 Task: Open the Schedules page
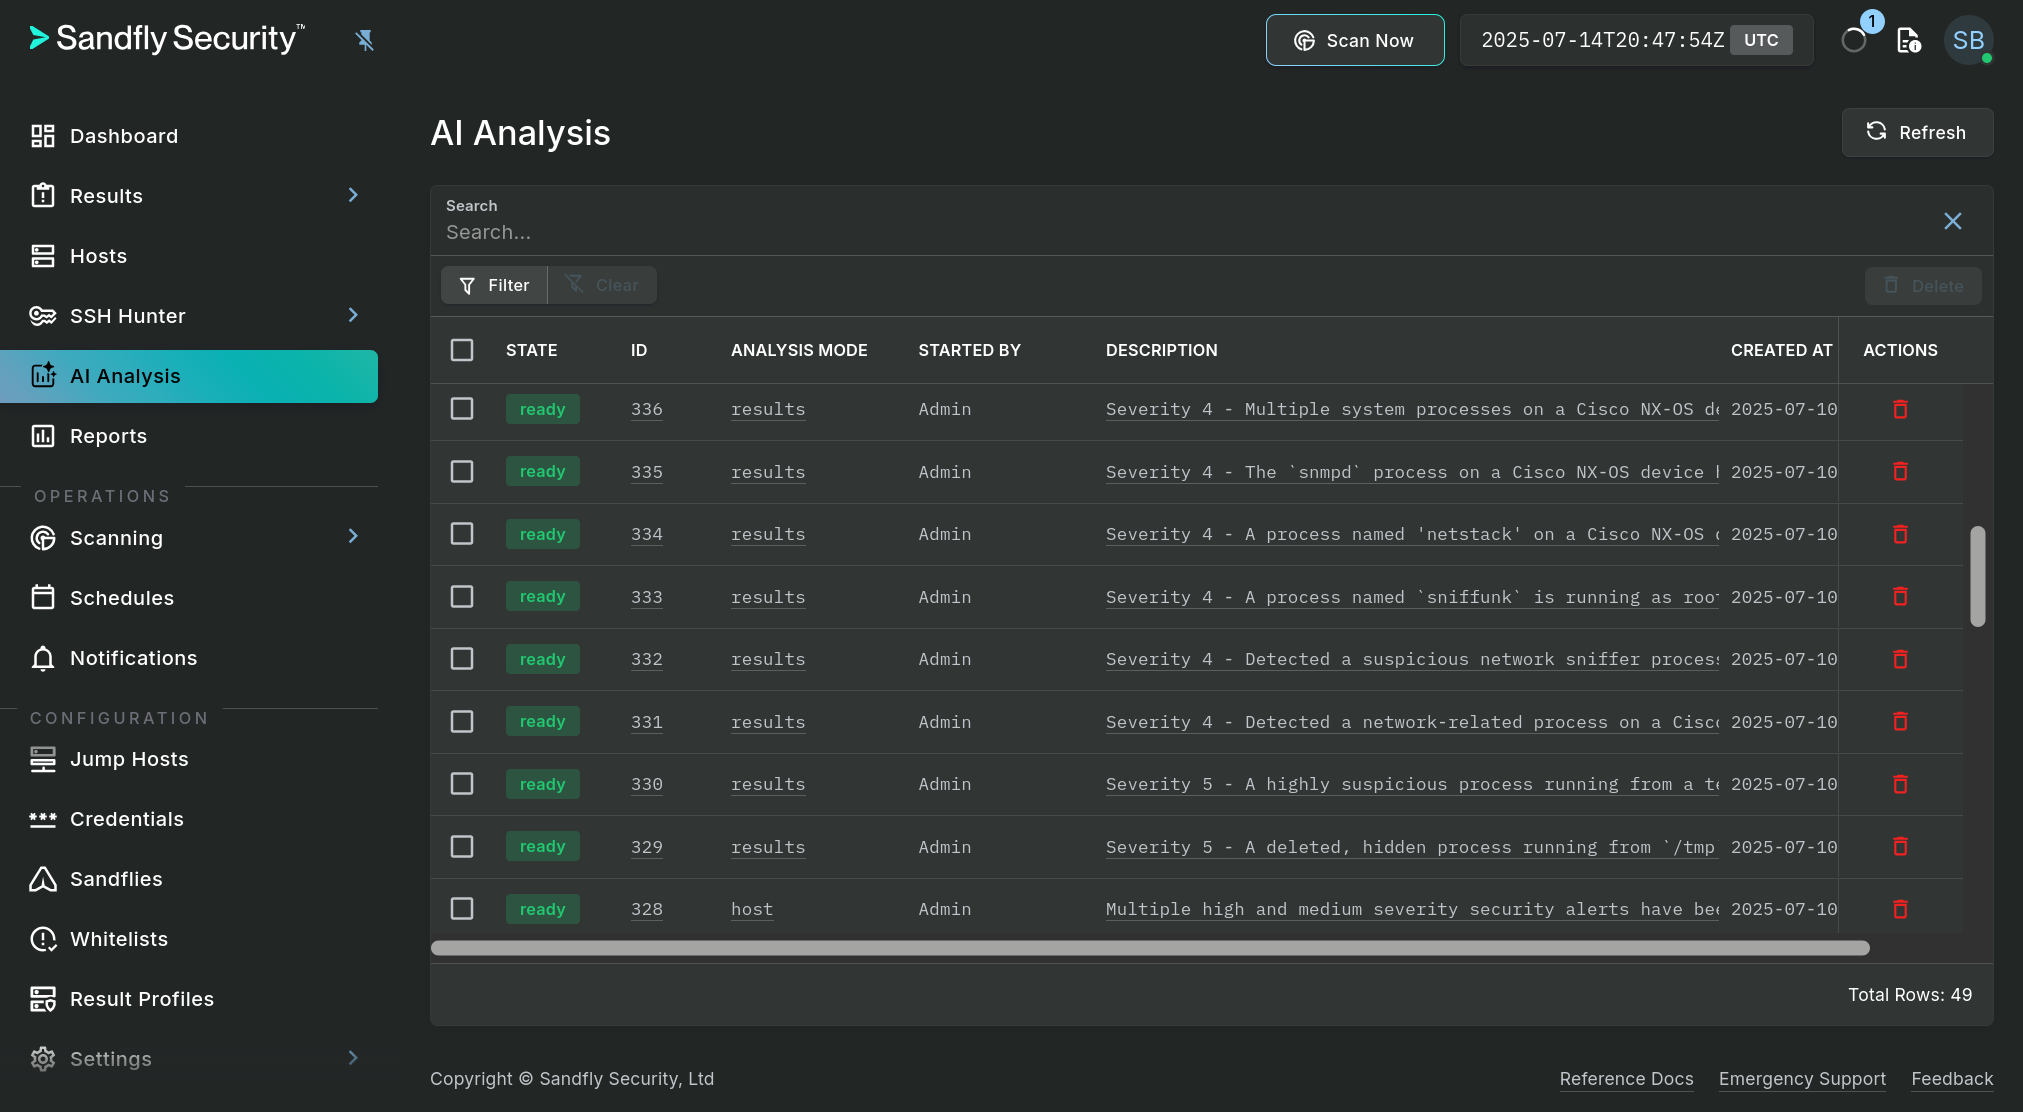tap(189, 598)
